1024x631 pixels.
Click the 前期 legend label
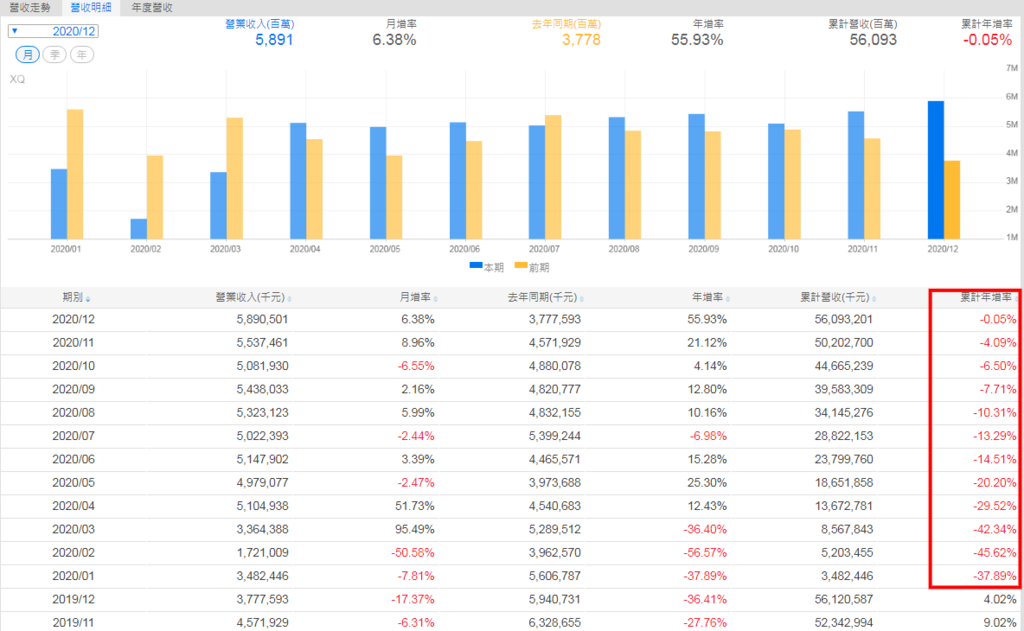539,268
